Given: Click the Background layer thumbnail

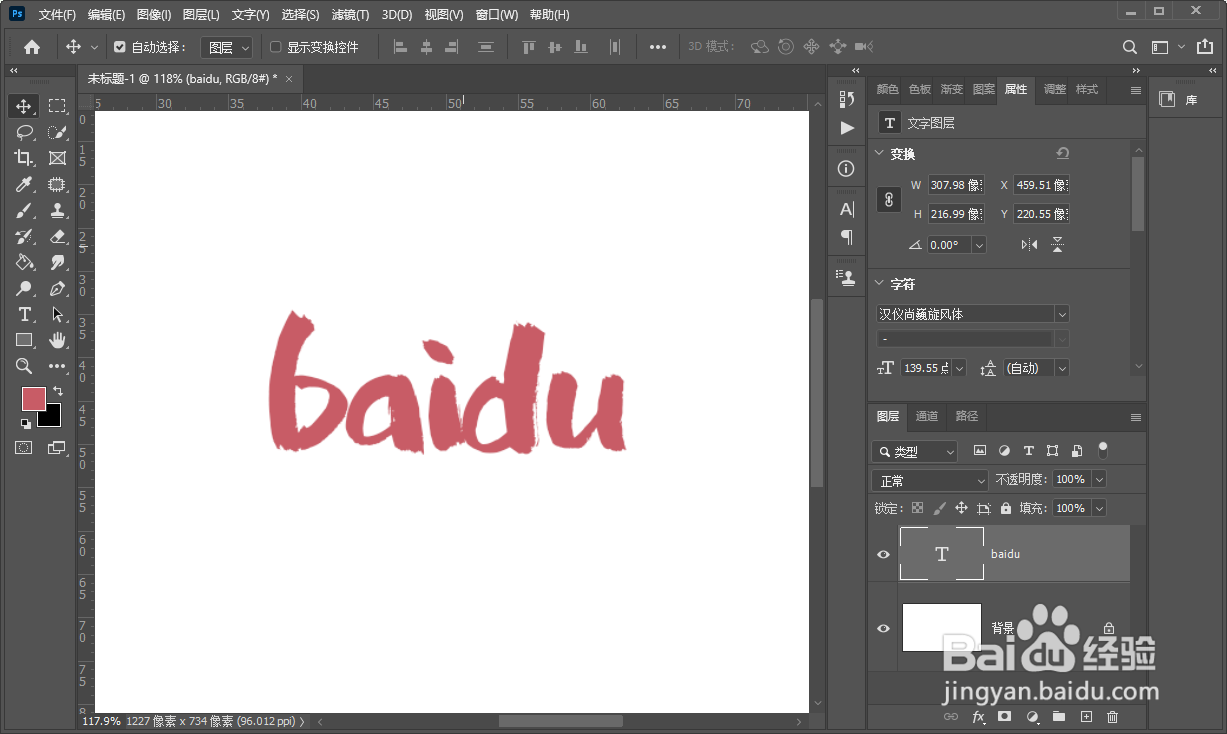Looking at the screenshot, I should [942, 627].
